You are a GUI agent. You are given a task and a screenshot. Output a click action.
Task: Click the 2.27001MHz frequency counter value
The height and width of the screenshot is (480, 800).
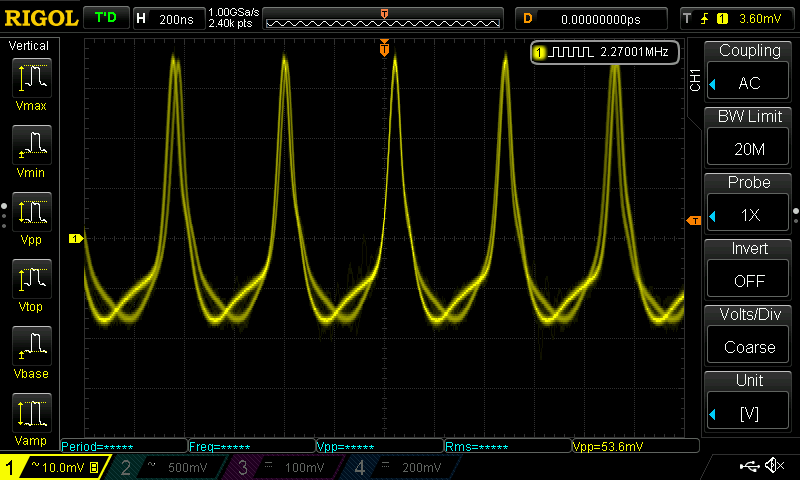click(634, 52)
